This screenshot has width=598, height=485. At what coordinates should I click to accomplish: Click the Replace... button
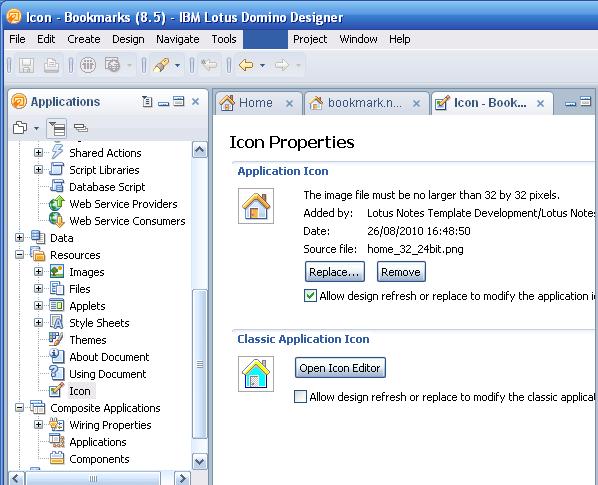pyautogui.click(x=334, y=272)
